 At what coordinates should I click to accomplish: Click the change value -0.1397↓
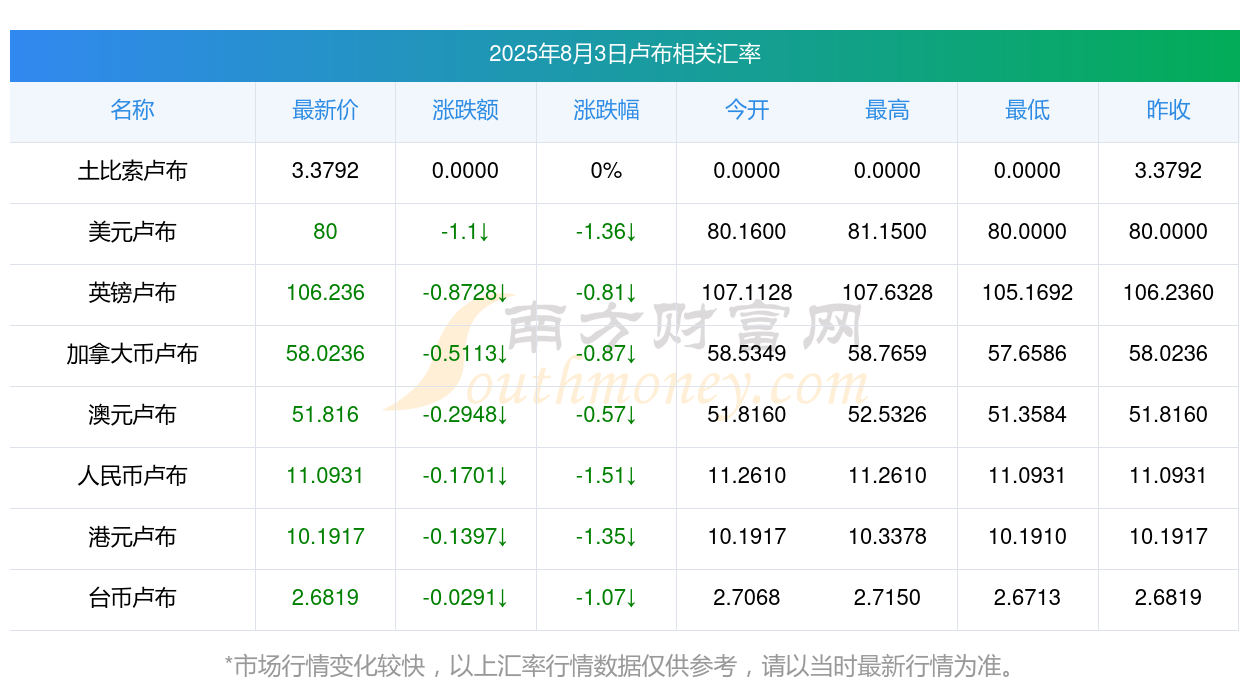(x=466, y=537)
